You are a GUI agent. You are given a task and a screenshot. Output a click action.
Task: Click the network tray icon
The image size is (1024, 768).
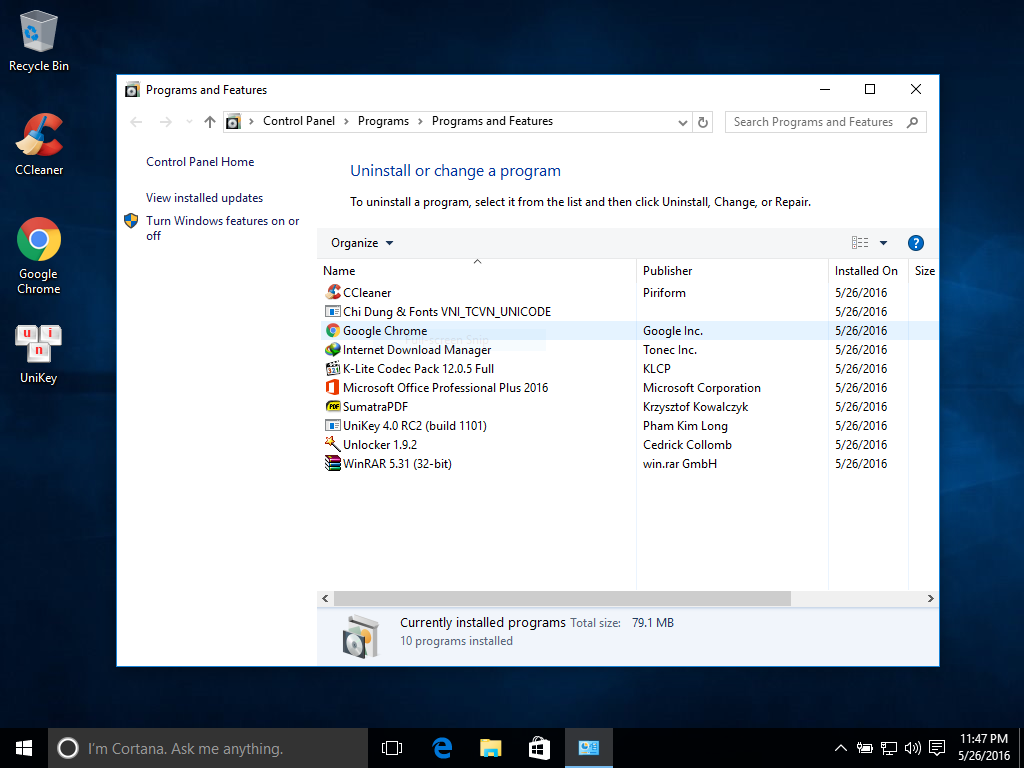(x=889, y=748)
